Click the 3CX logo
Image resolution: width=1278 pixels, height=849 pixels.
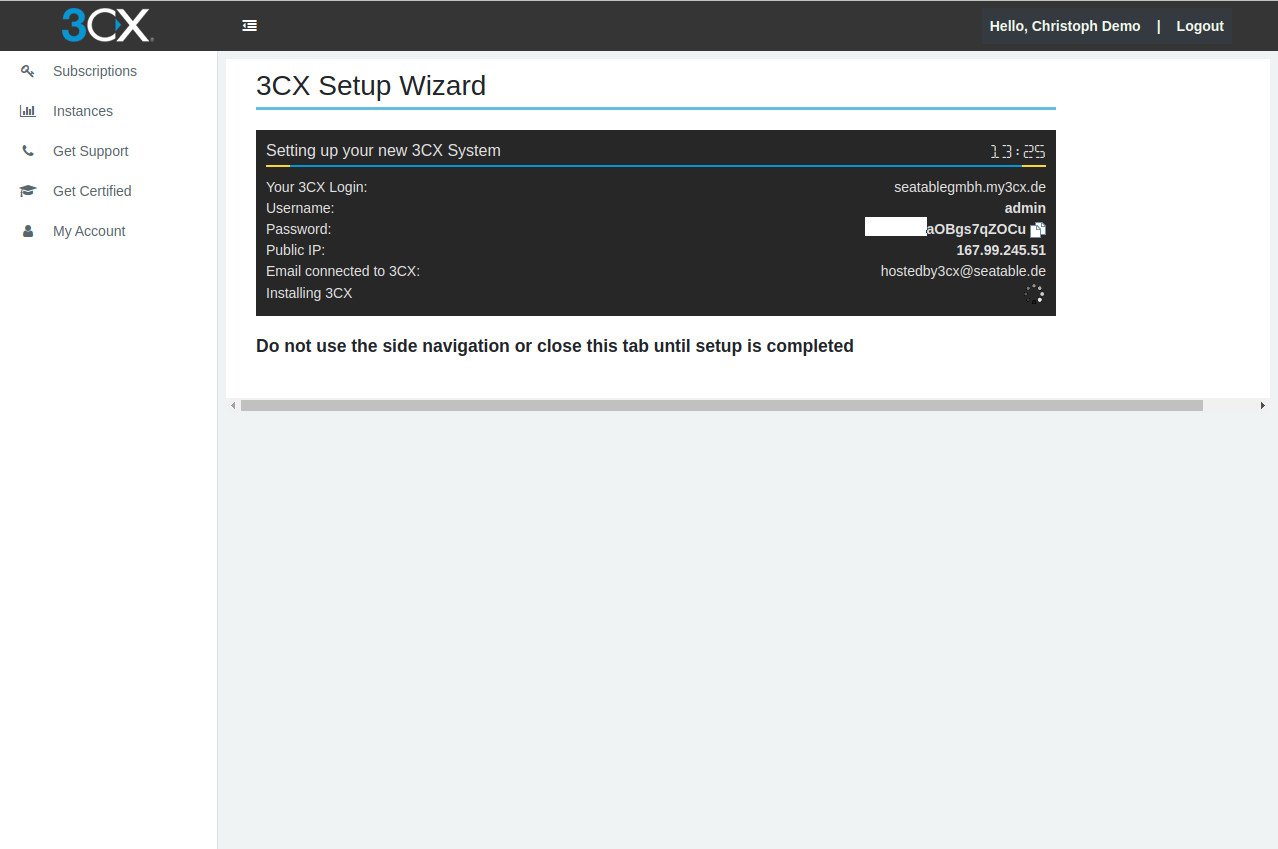(x=107, y=25)
